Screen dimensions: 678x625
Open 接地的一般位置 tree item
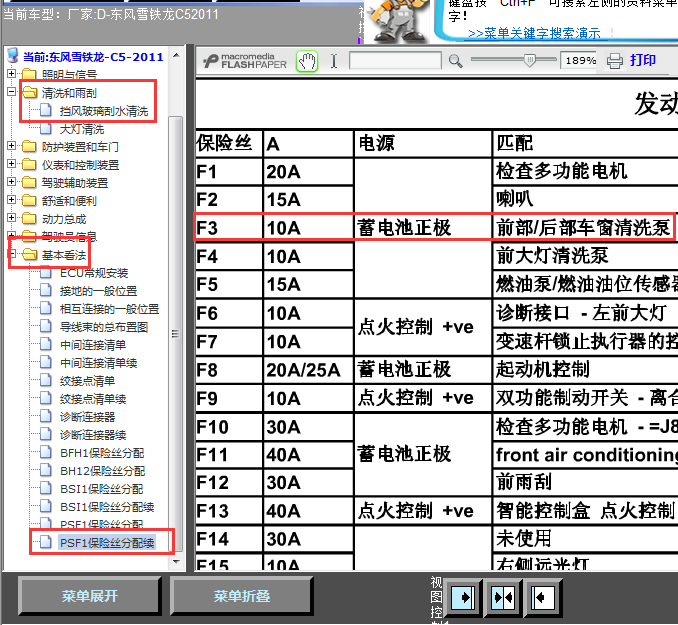coord(99,291)
